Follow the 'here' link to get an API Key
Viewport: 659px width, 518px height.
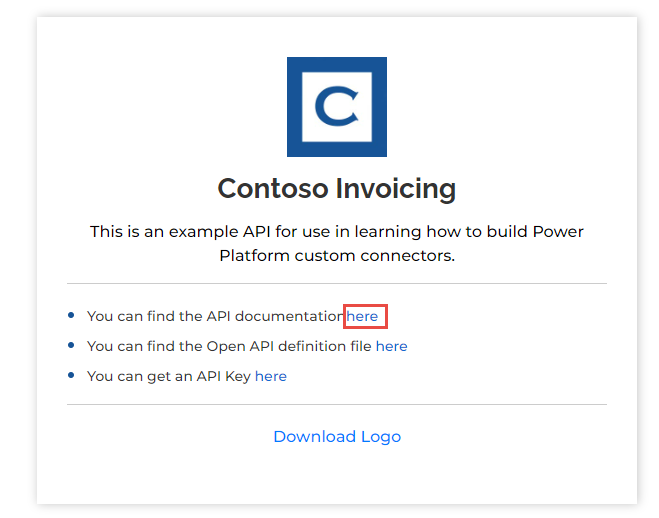[x=271, y=376]
